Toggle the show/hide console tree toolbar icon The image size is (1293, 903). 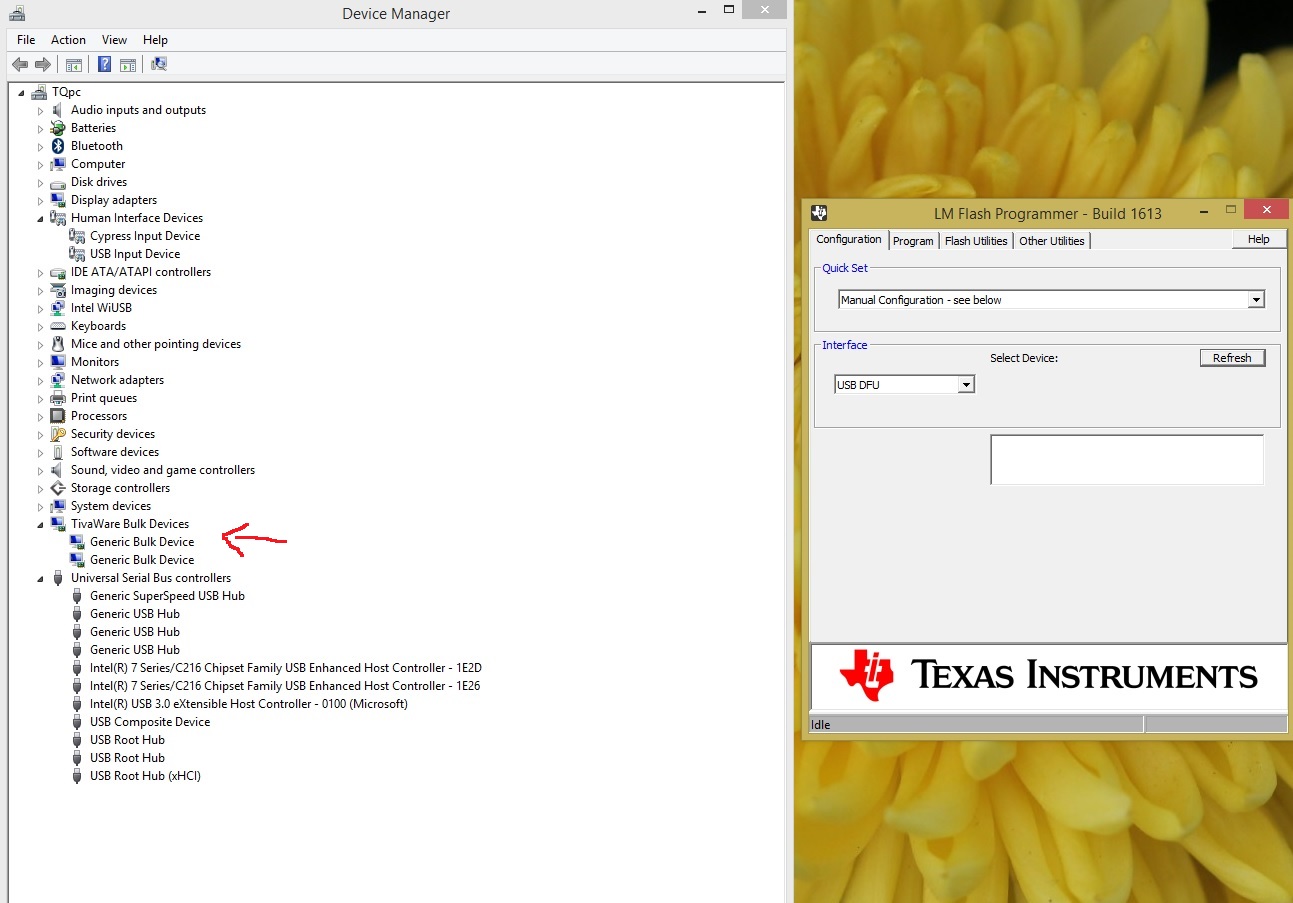(74, 65)
